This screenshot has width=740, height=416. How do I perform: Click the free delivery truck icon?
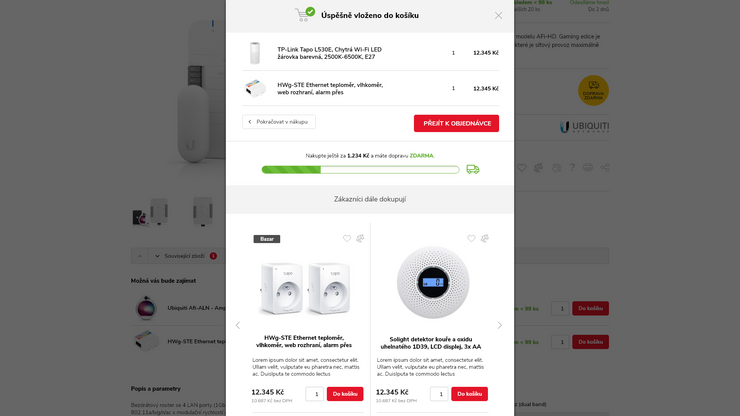click(x=472, y=169)
